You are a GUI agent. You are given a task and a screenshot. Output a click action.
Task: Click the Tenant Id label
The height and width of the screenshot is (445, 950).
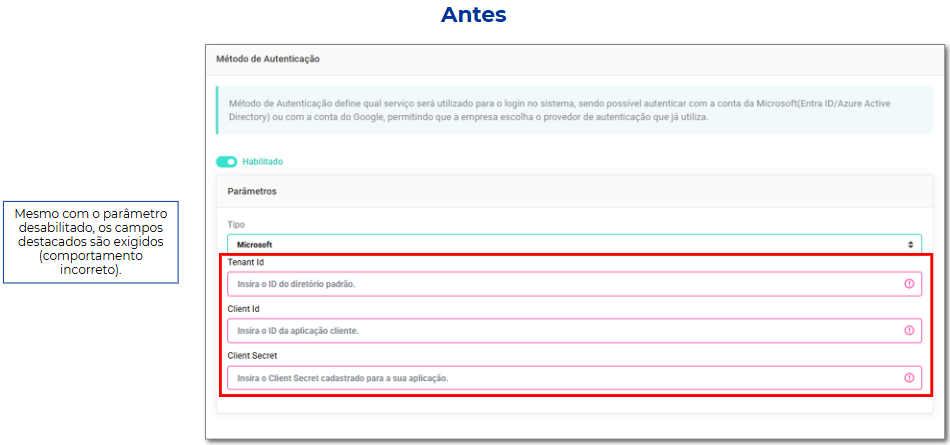[x=246, y=263]
